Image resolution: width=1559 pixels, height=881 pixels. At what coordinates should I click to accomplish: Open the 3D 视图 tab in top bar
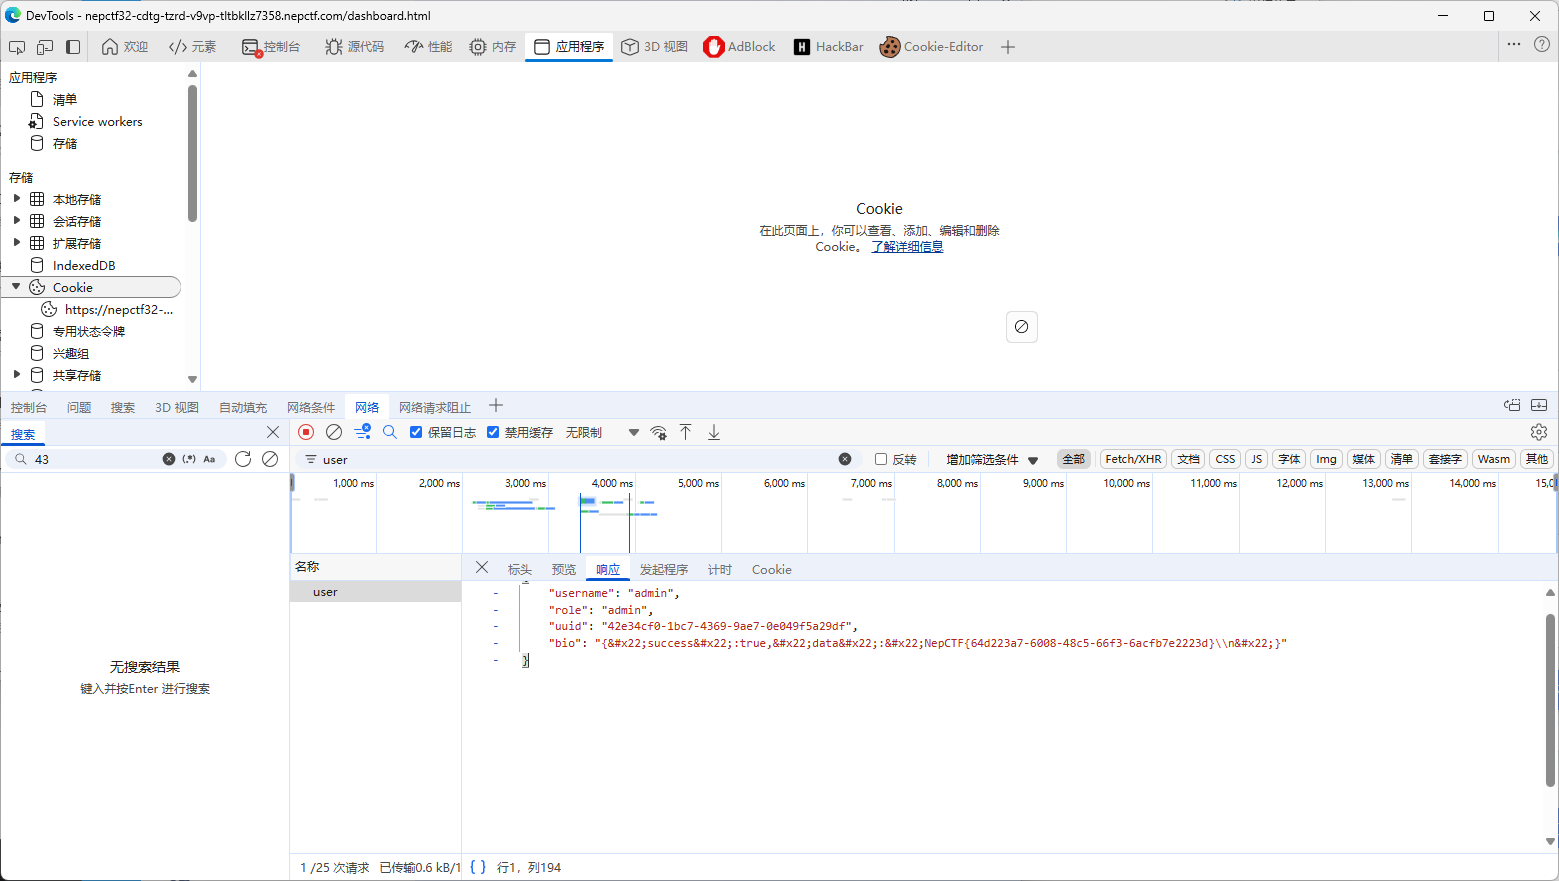pos(654,47)
